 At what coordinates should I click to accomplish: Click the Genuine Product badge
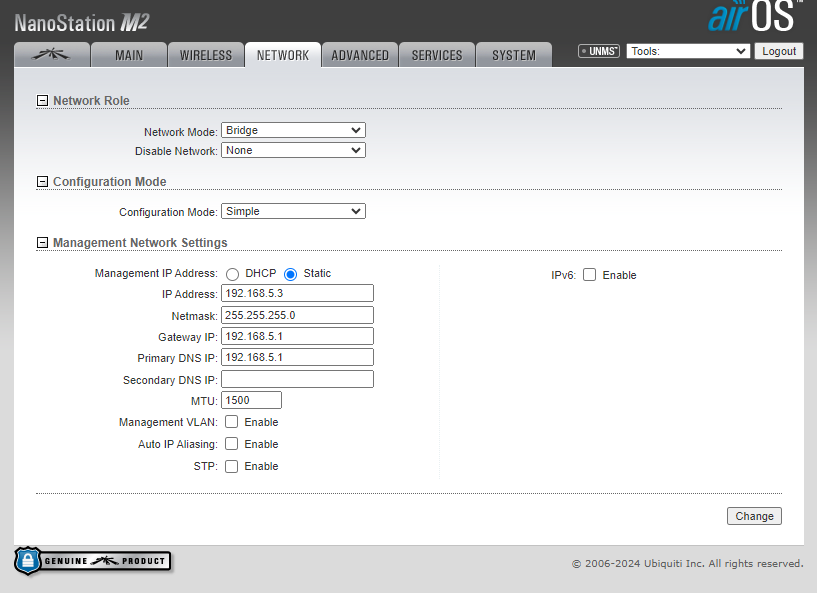92,561
